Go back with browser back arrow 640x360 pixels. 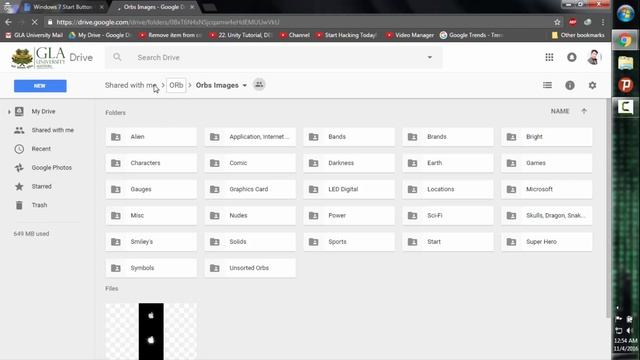point(9,22)
